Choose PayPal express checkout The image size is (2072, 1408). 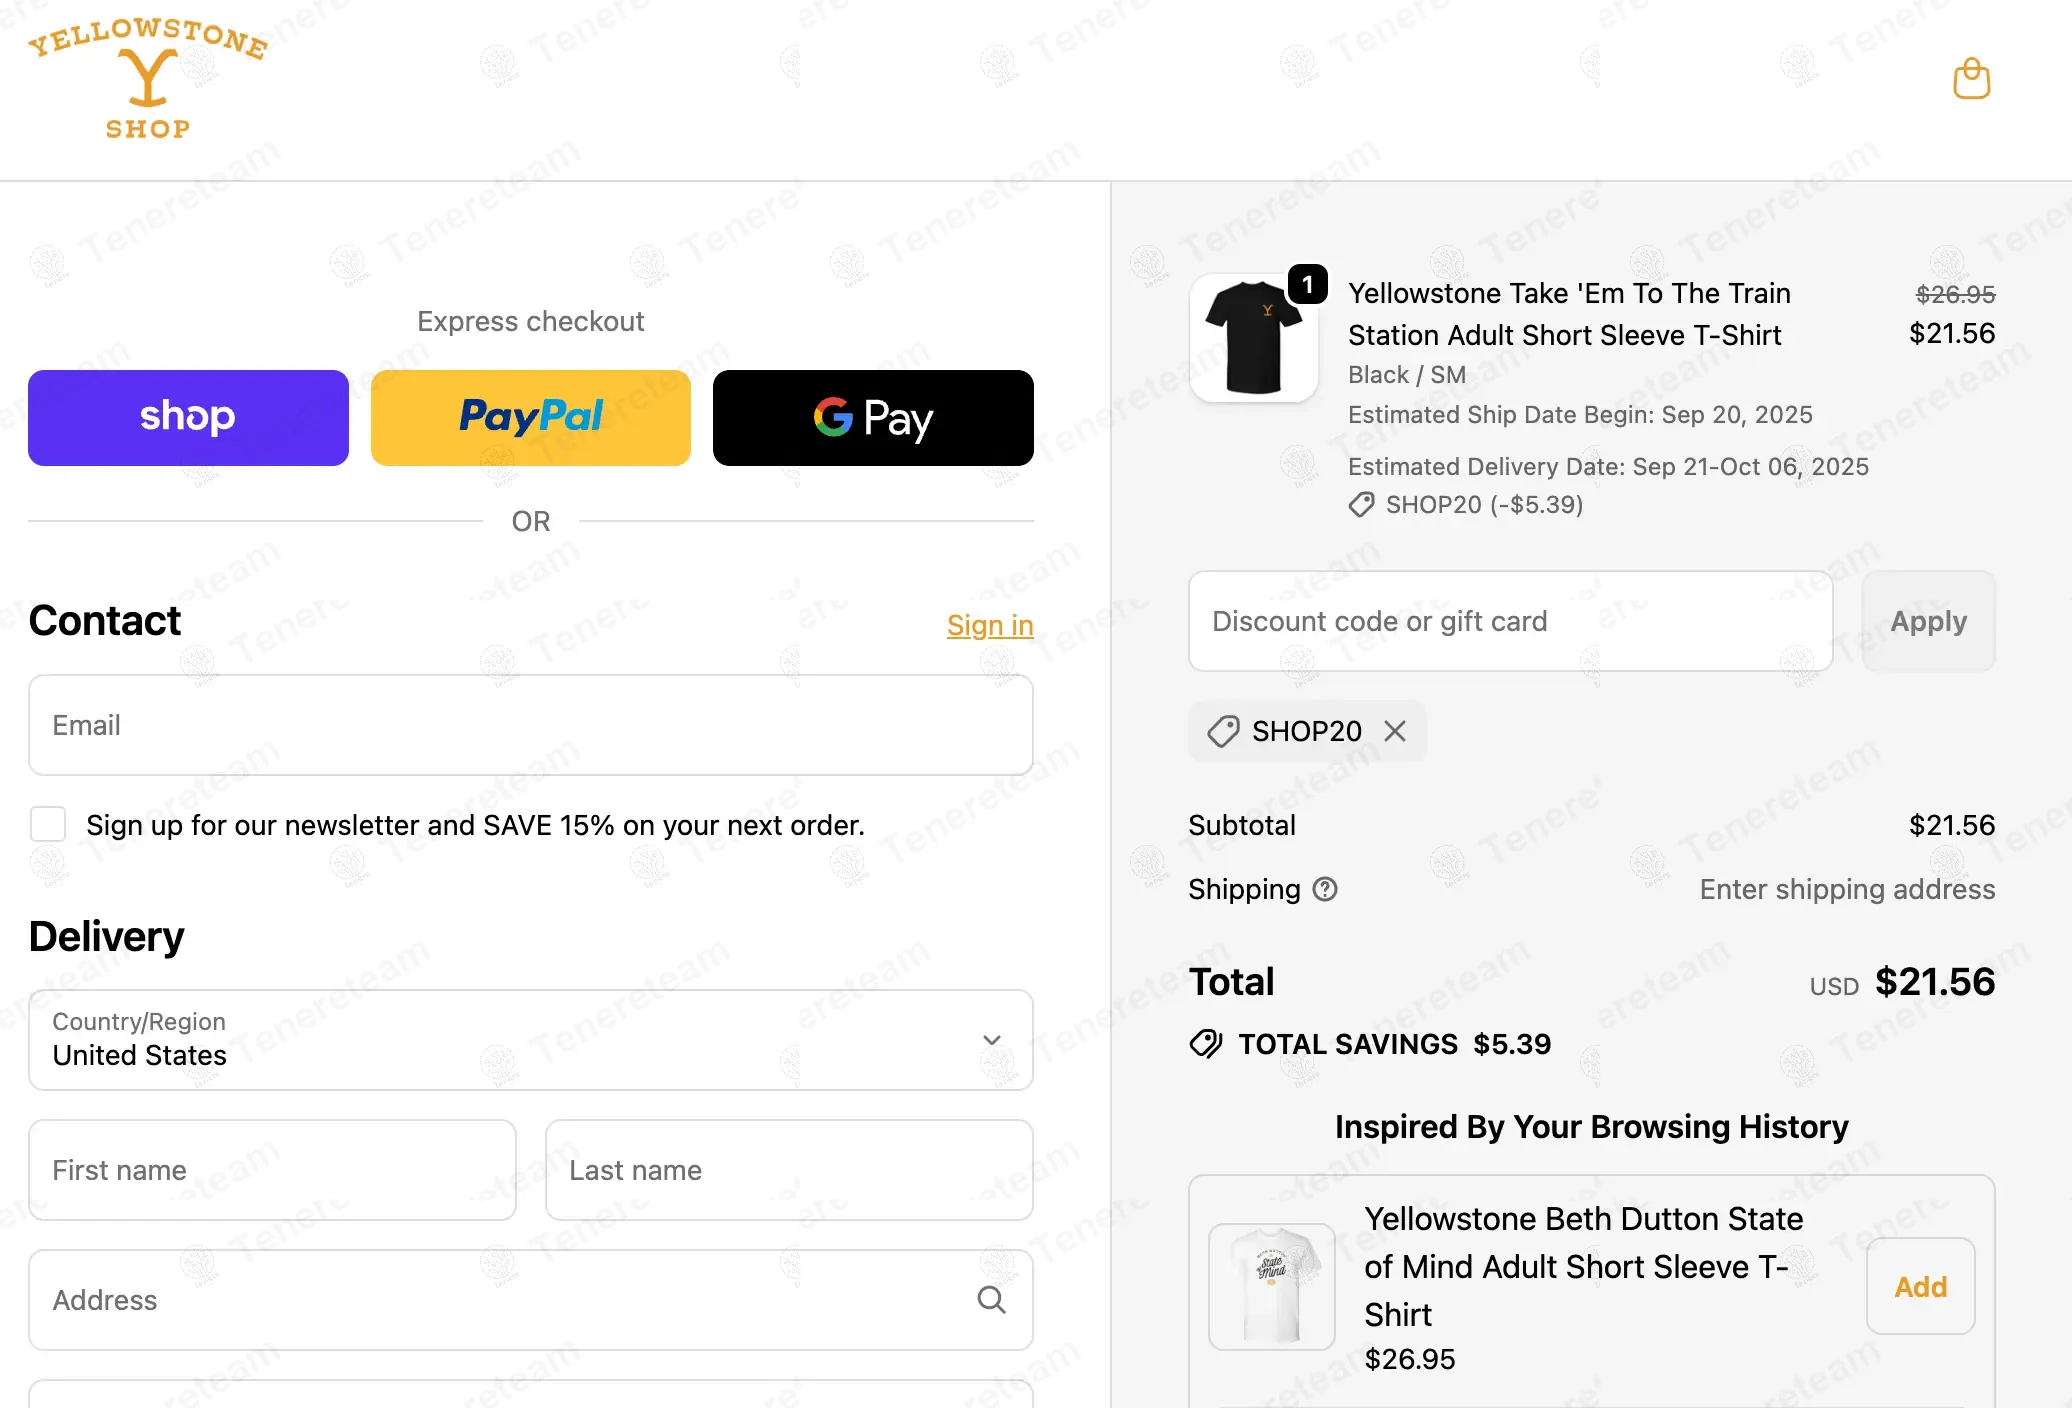point(530,418)
